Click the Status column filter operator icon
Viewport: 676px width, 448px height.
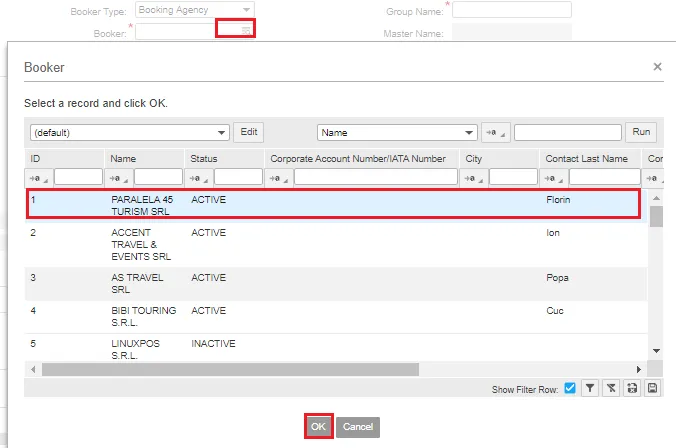click(199, 178)
